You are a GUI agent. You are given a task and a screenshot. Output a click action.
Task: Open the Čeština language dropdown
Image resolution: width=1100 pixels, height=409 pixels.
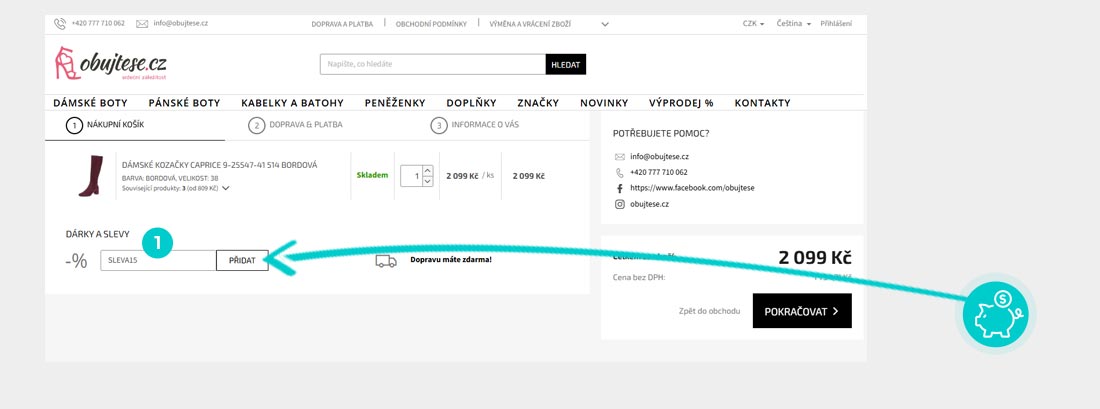click(x=793, y=23)
